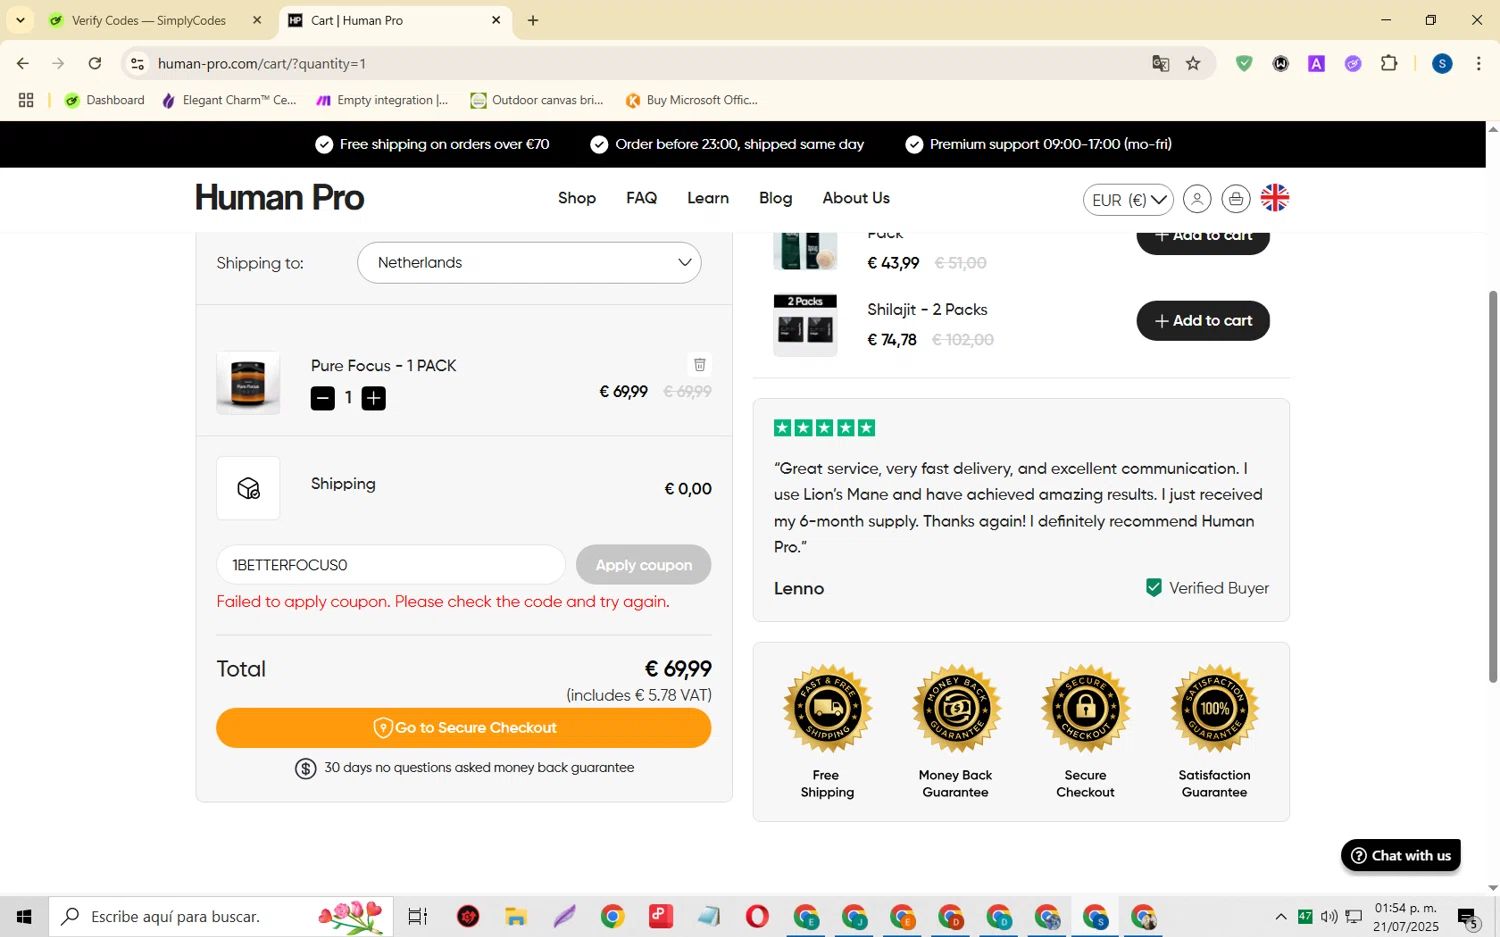Screen dimensions: 1500x937
Task: Open the shopping cart icon in header
Action: (1236, 199)
